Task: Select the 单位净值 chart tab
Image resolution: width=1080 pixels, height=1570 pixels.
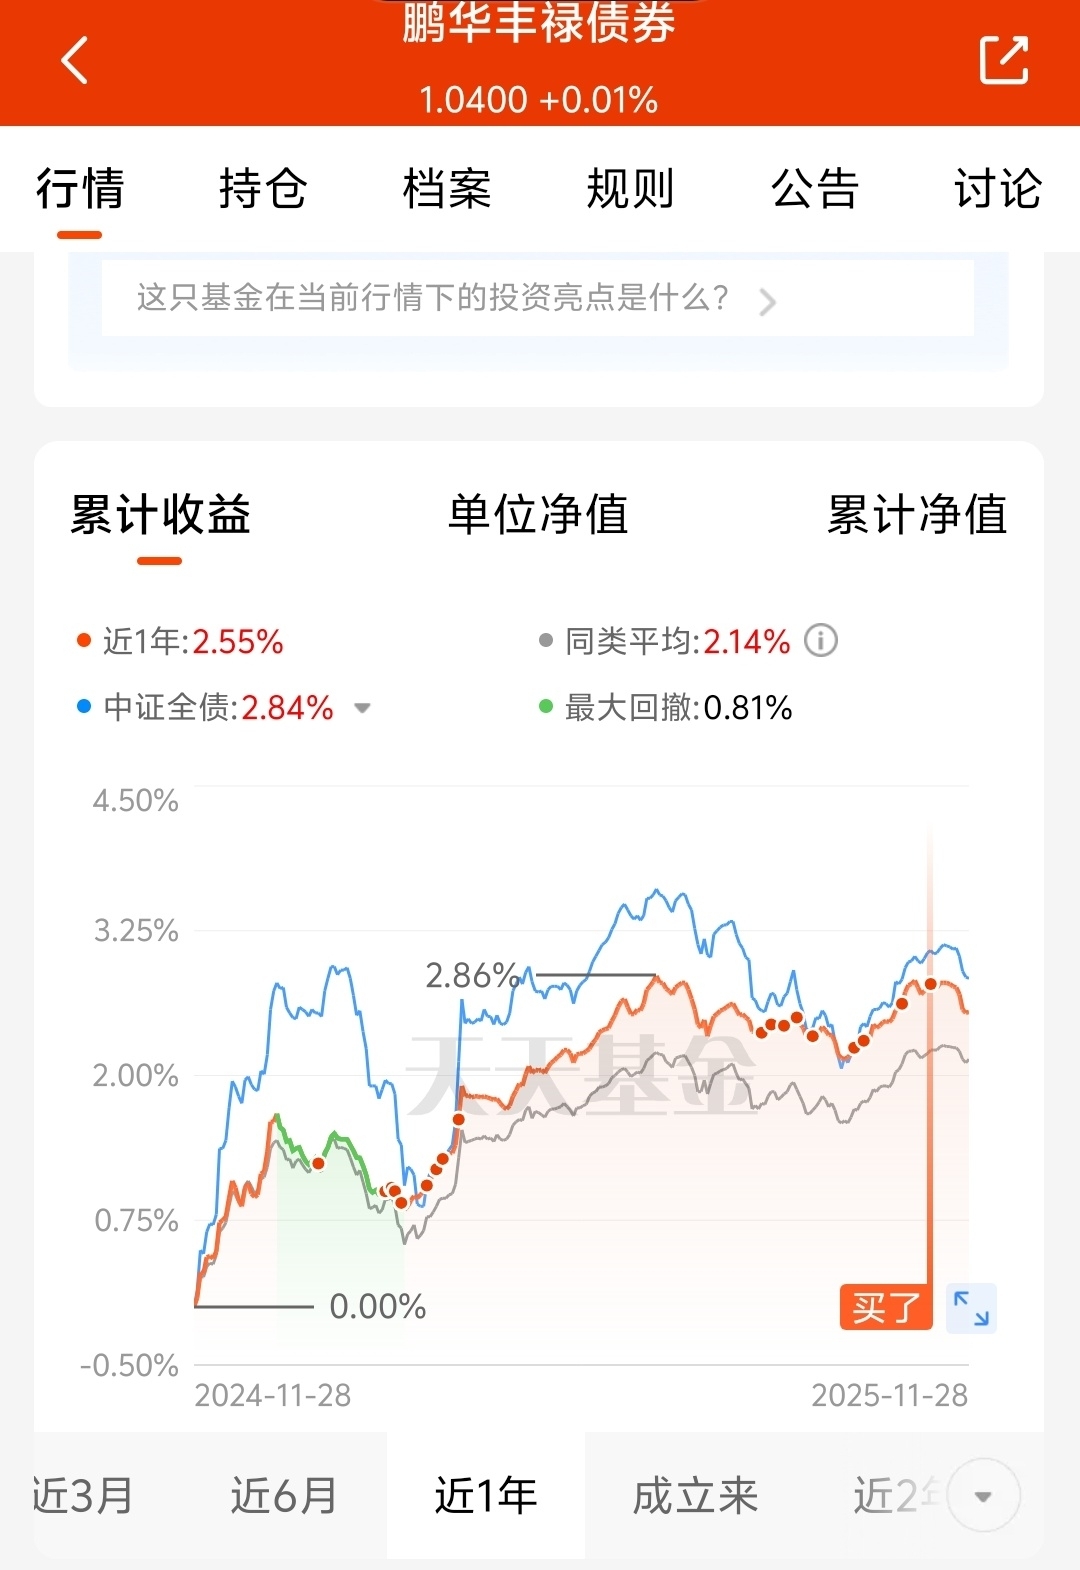Action: 538,515
